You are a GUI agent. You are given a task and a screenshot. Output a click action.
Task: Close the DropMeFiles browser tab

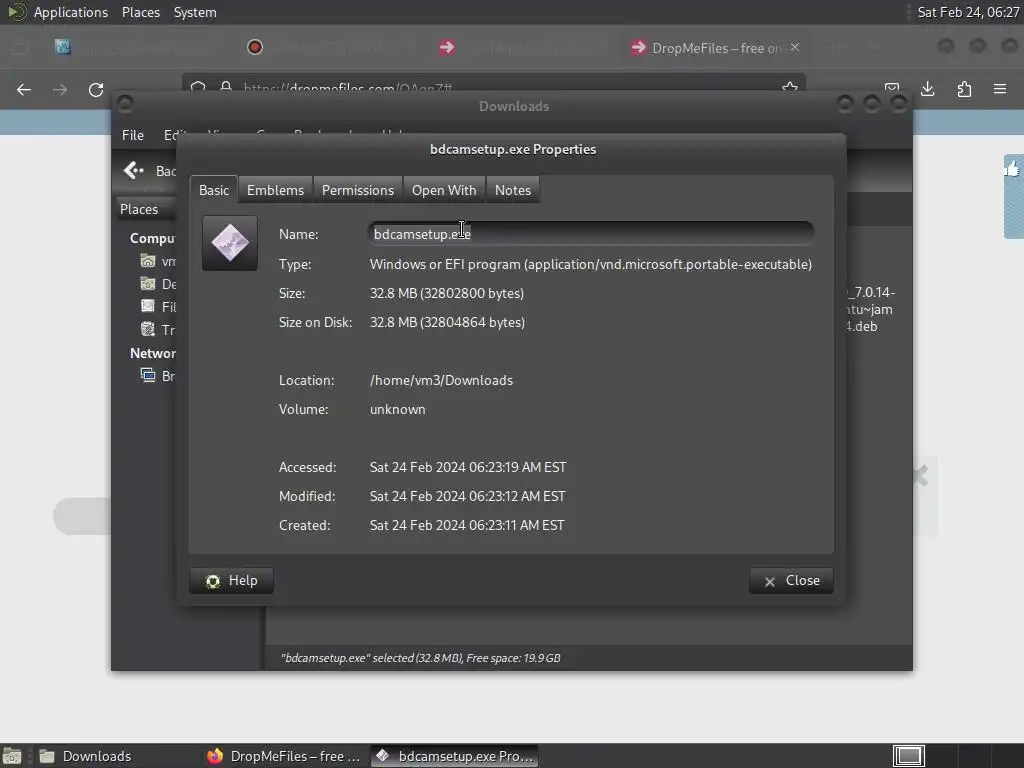click(795, 47)
